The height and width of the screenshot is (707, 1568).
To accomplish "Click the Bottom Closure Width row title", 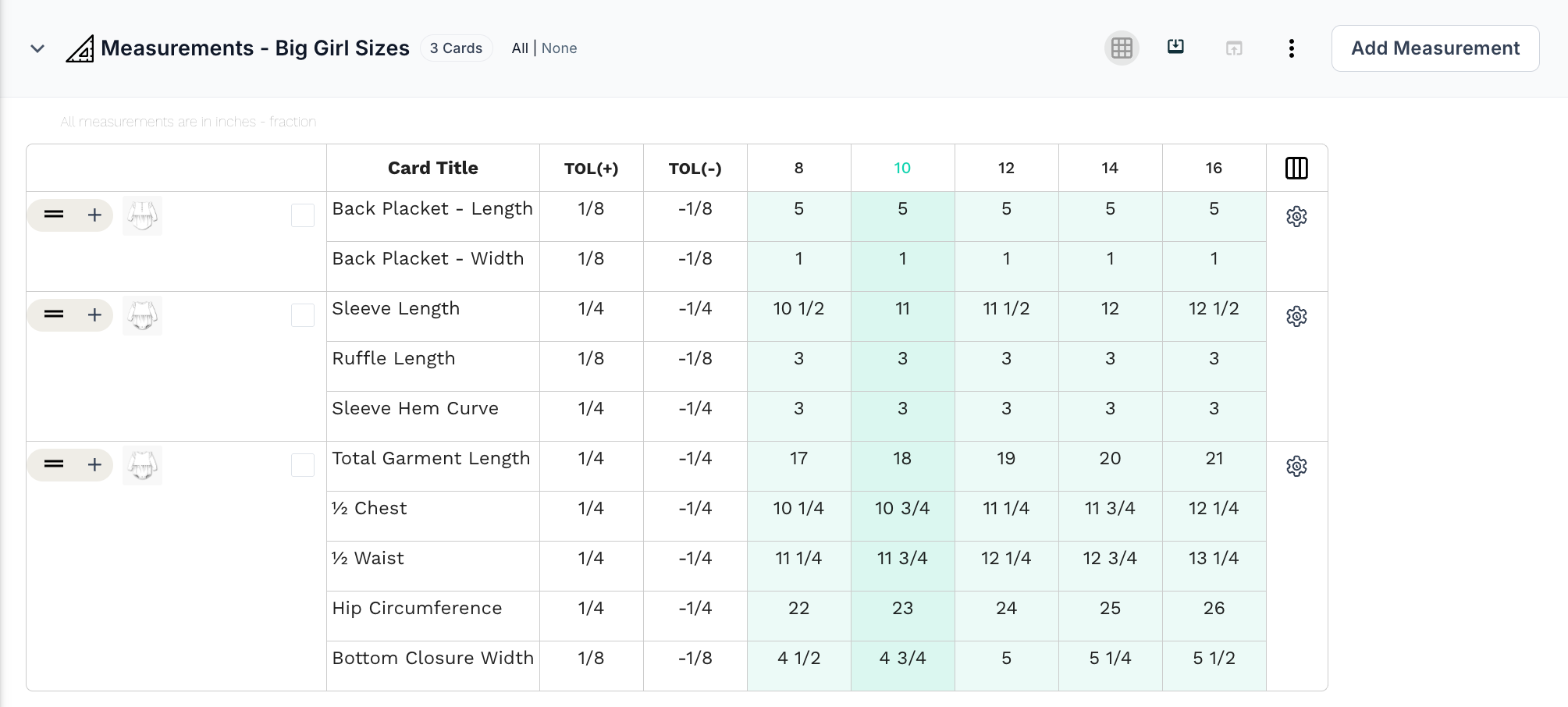I will 433,658.
